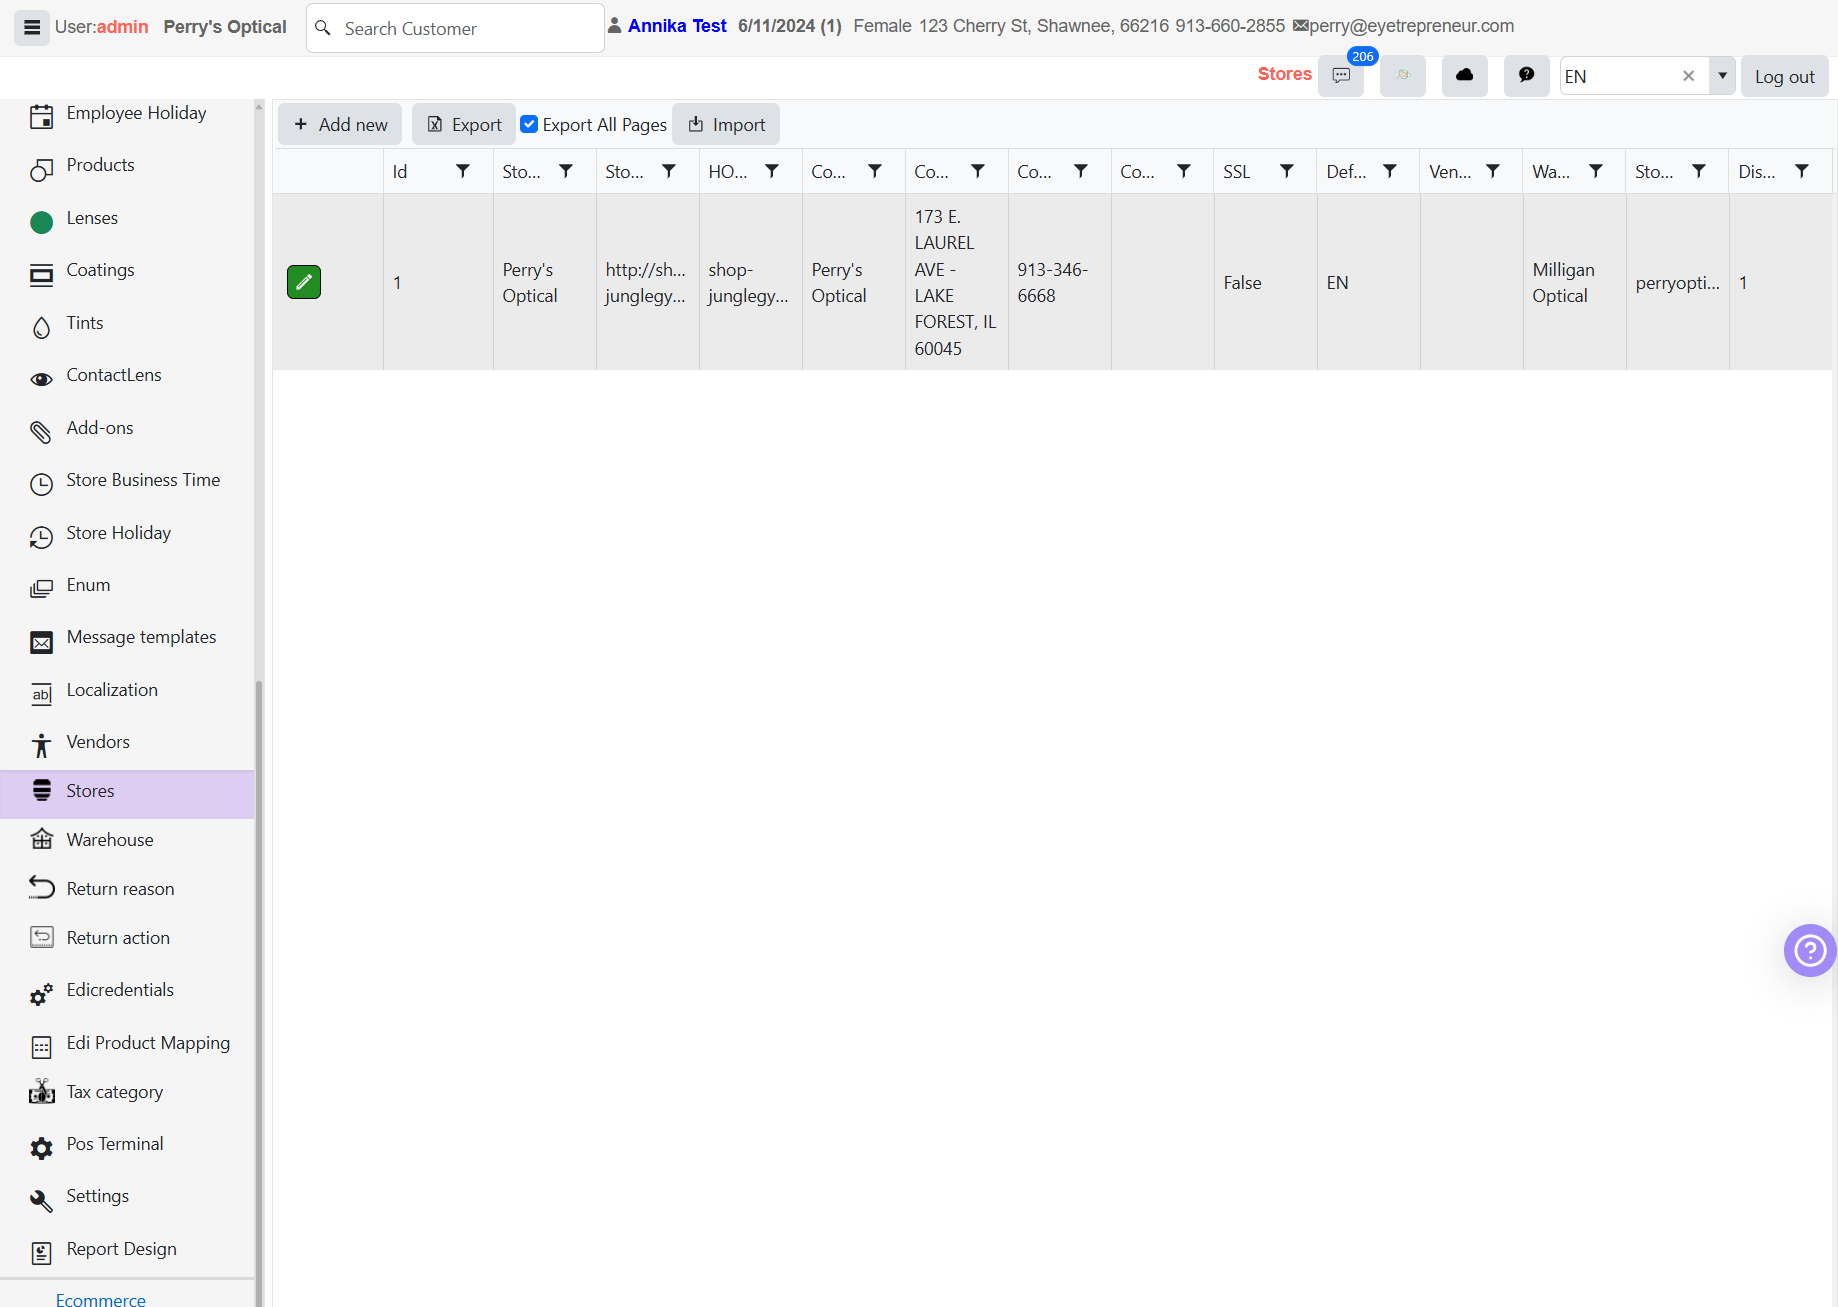1838x1307 pixels.
Task: Click the Add new button
Action: 340,124
